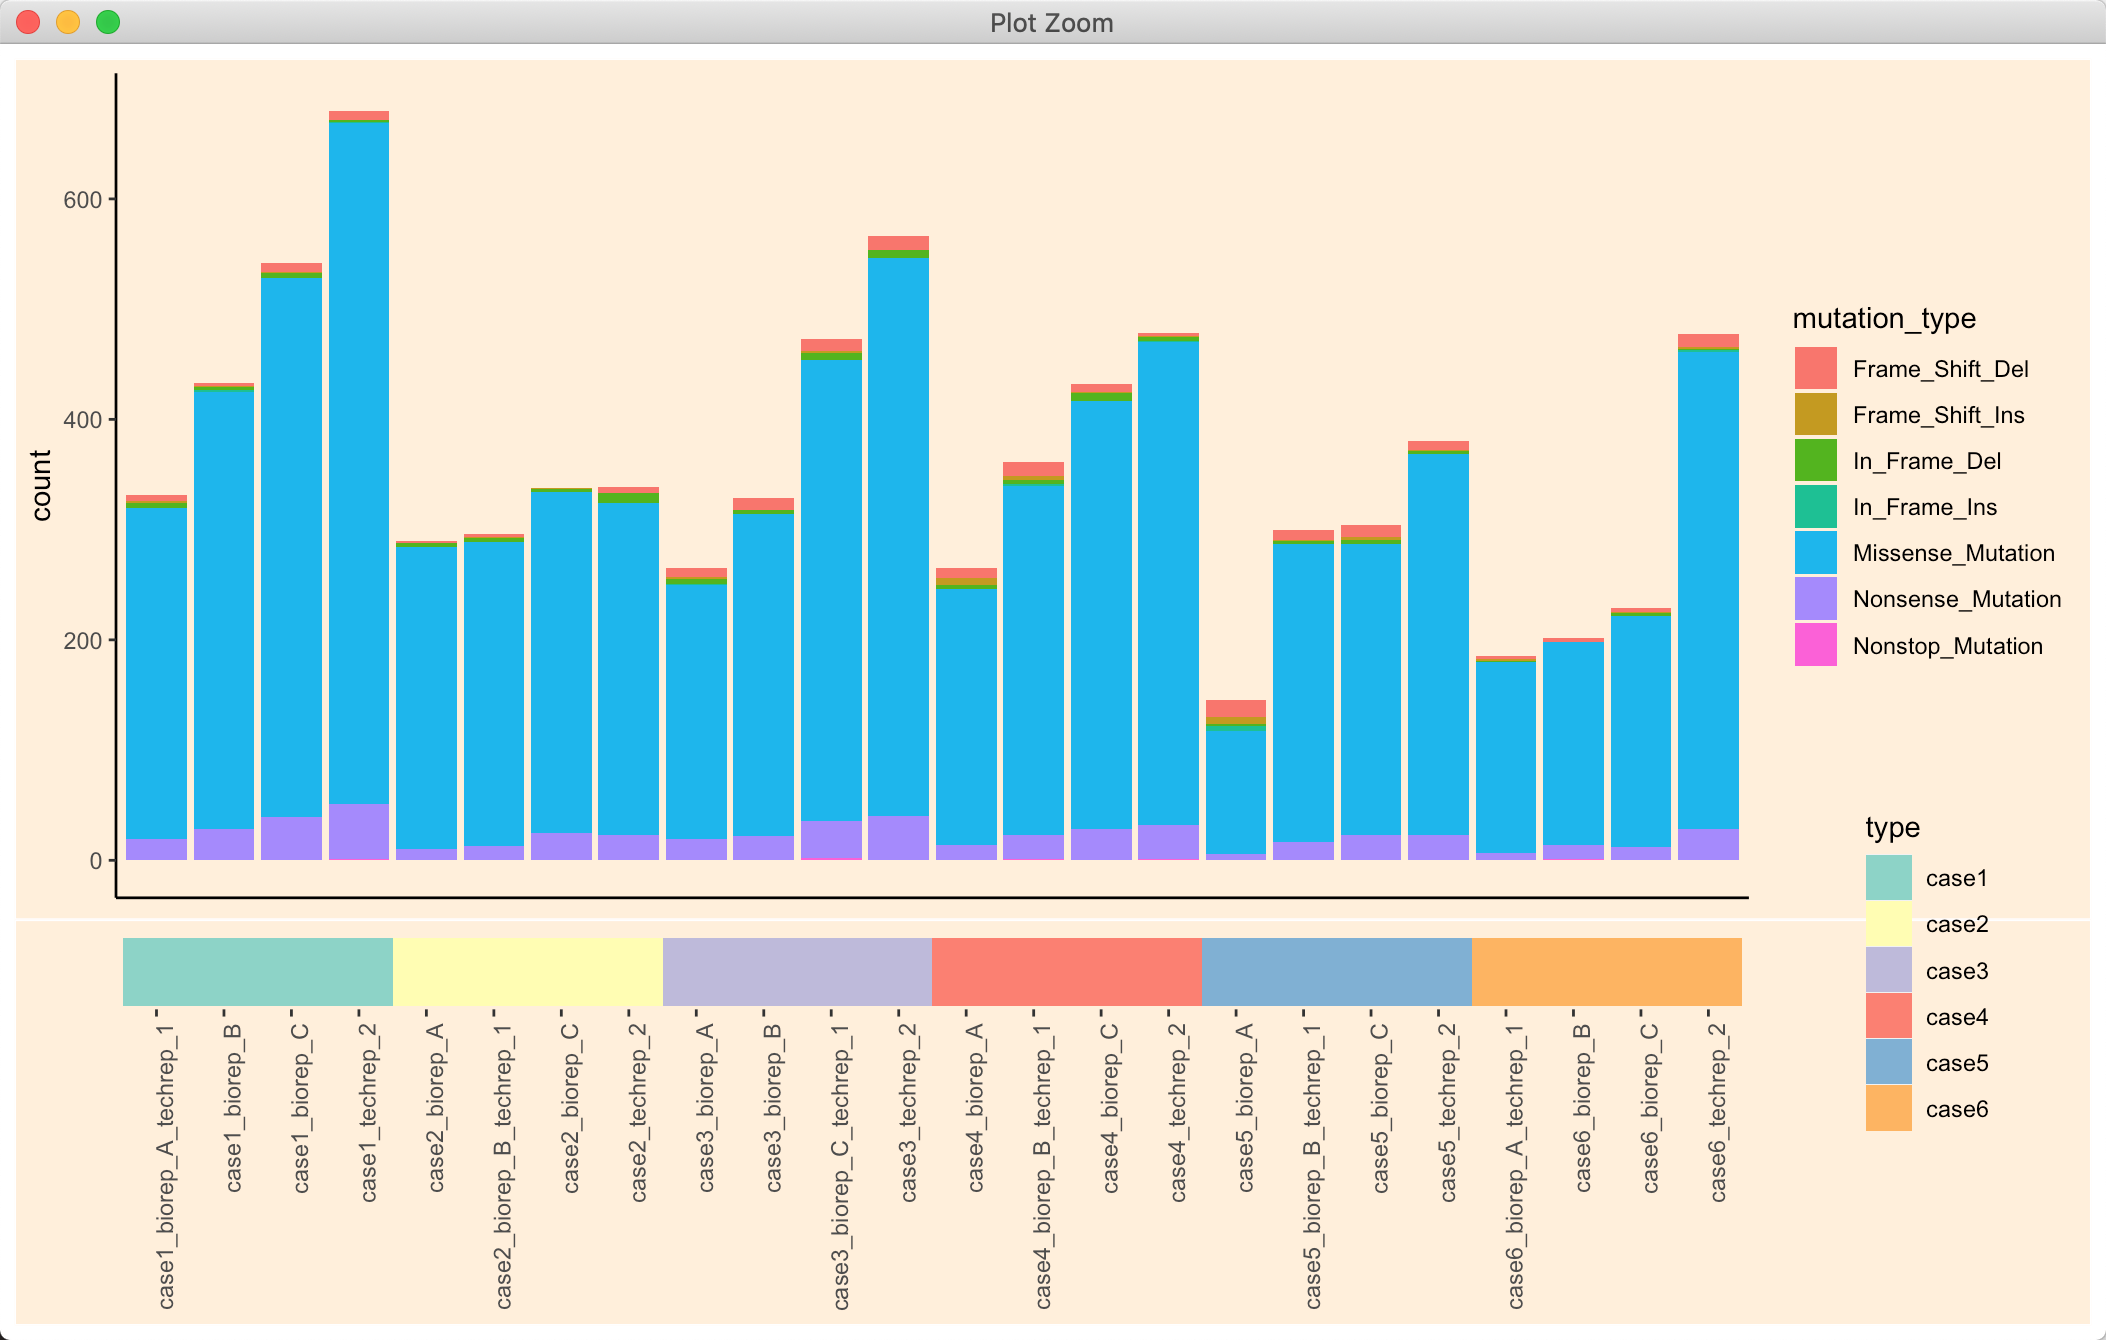The height and width of the screenshot is (1340, 2106).
Task: Click the Frame_Shift_Ins legend swatch
Action: [x=1815, y=414]
